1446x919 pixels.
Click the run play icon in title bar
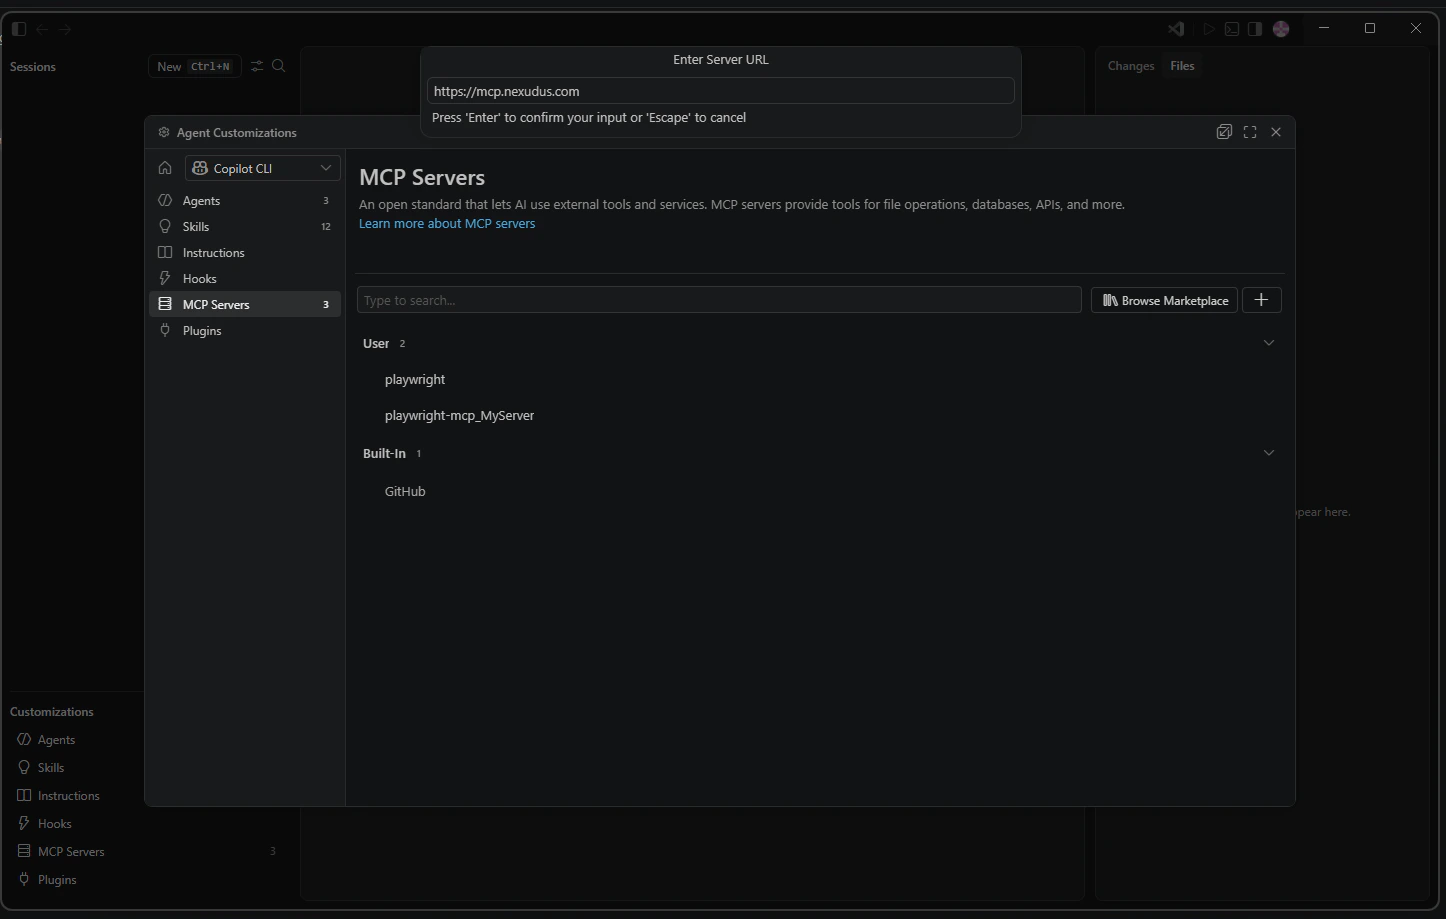pos(1209,29)
